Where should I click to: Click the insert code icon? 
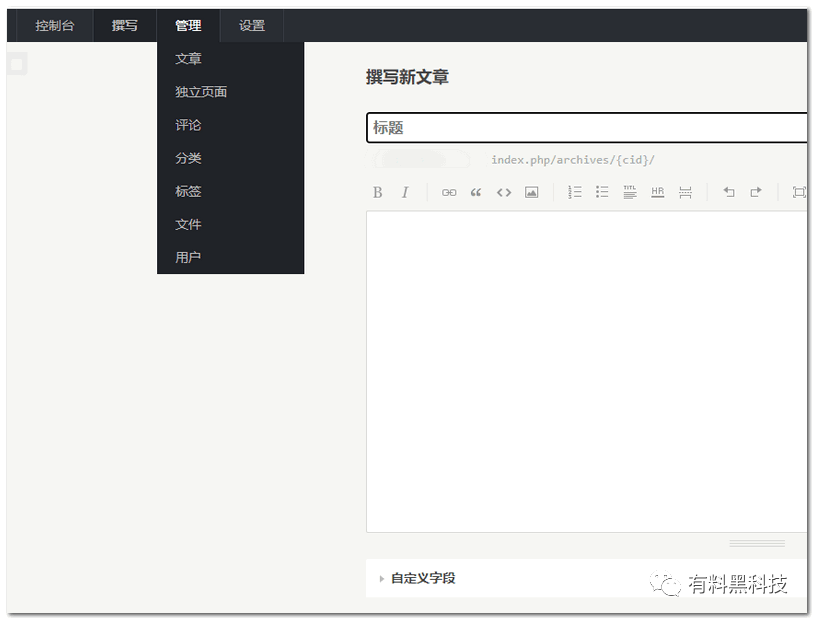point(504,192)
